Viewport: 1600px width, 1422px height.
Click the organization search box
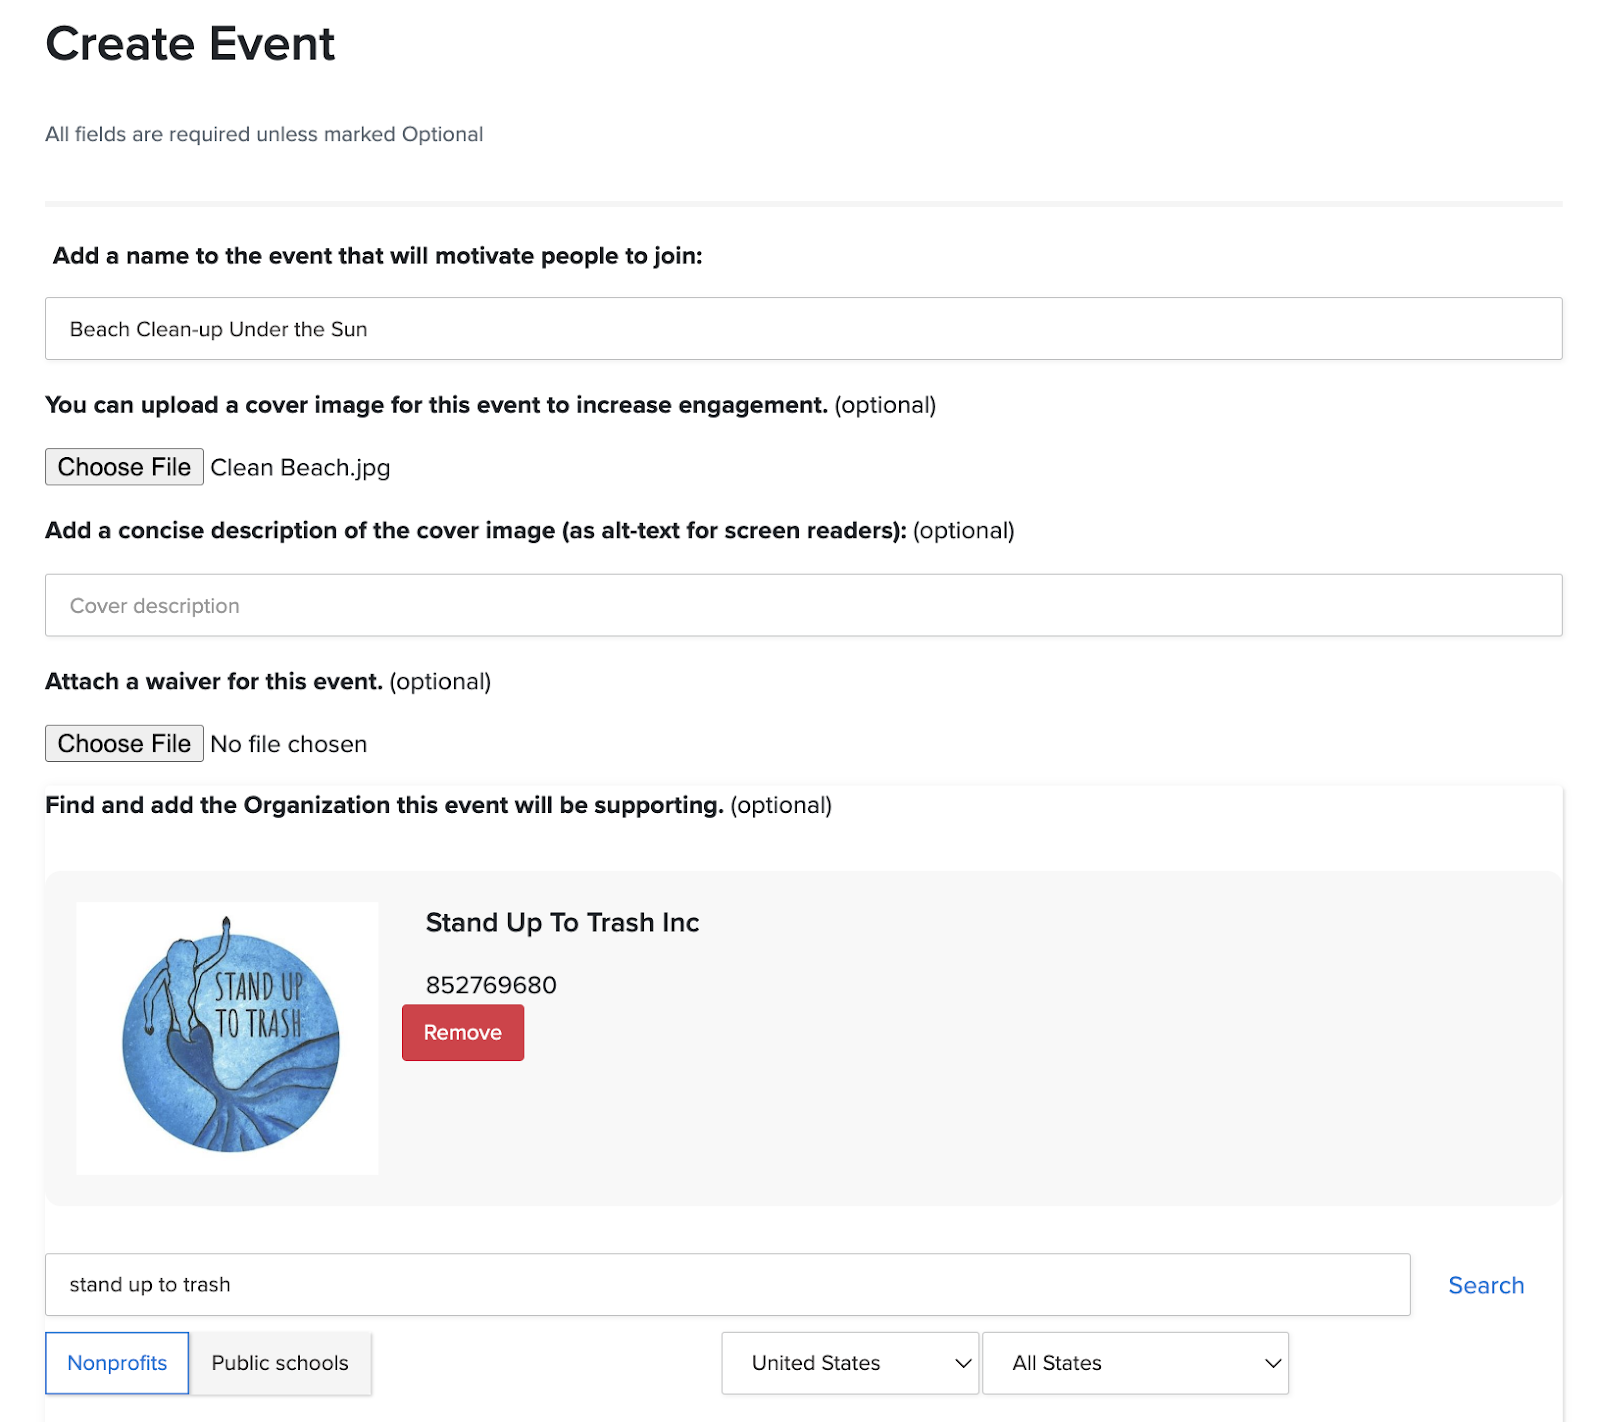click(x=727, y=1285)
